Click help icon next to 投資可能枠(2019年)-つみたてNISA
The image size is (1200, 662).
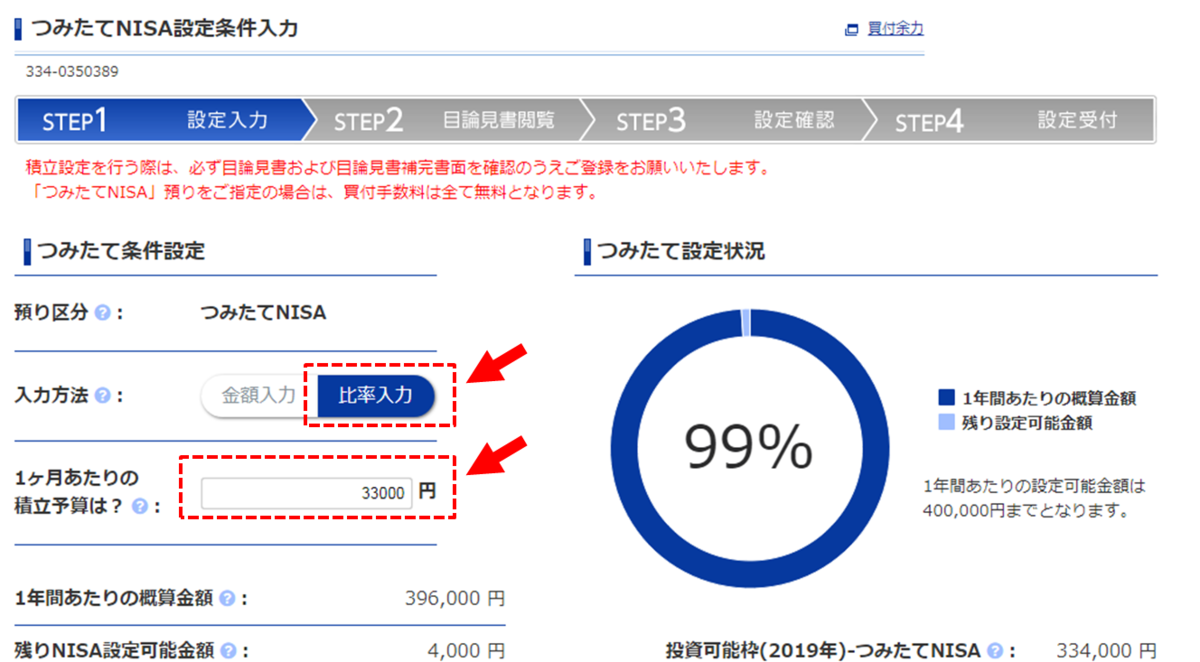pyautogui.click(x=995, y=651)
